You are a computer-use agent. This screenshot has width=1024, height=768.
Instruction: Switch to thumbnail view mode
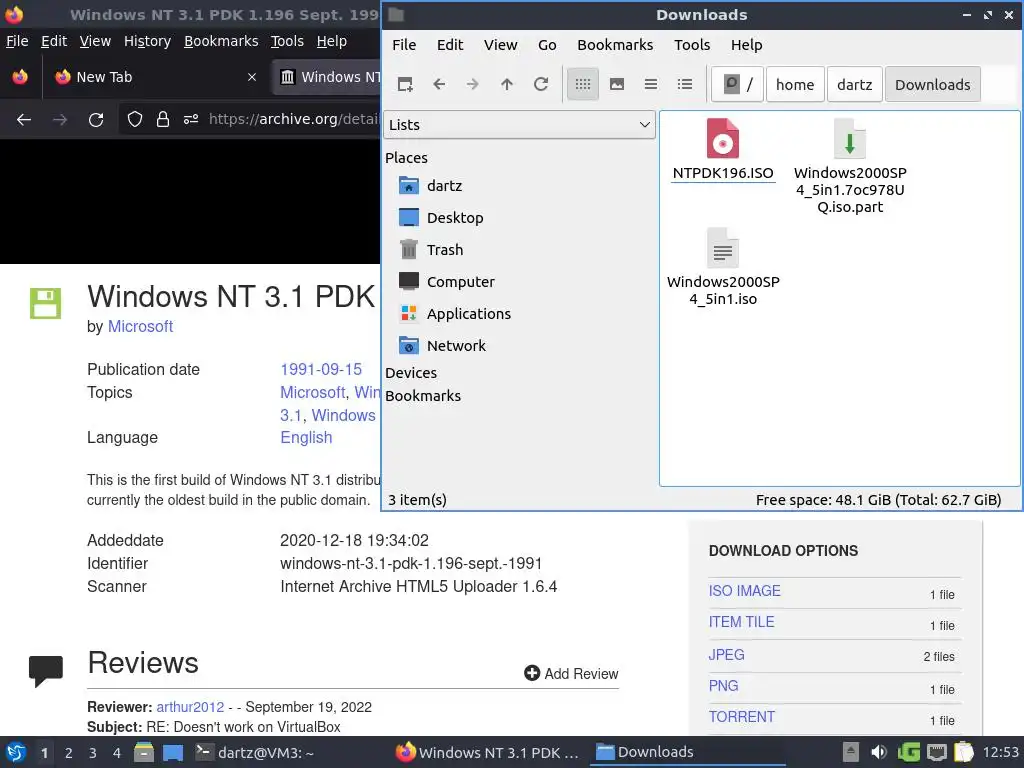[x=616, y=84]
